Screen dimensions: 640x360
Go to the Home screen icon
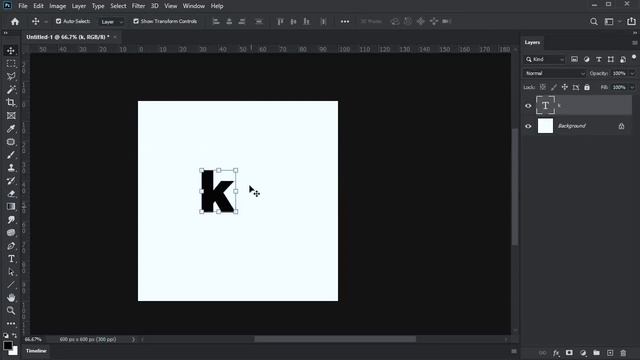(x=15, y=22)
